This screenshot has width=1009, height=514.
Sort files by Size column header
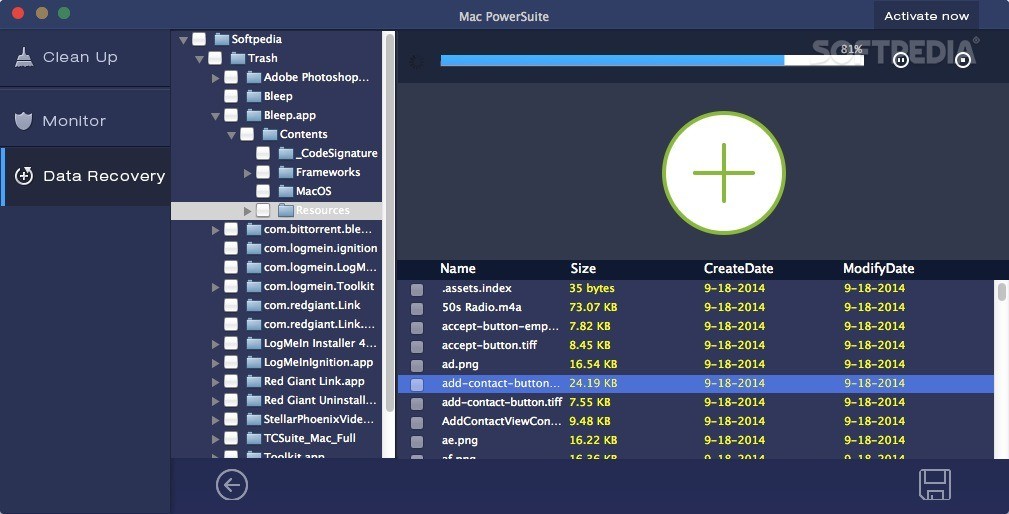pos(583,268)
